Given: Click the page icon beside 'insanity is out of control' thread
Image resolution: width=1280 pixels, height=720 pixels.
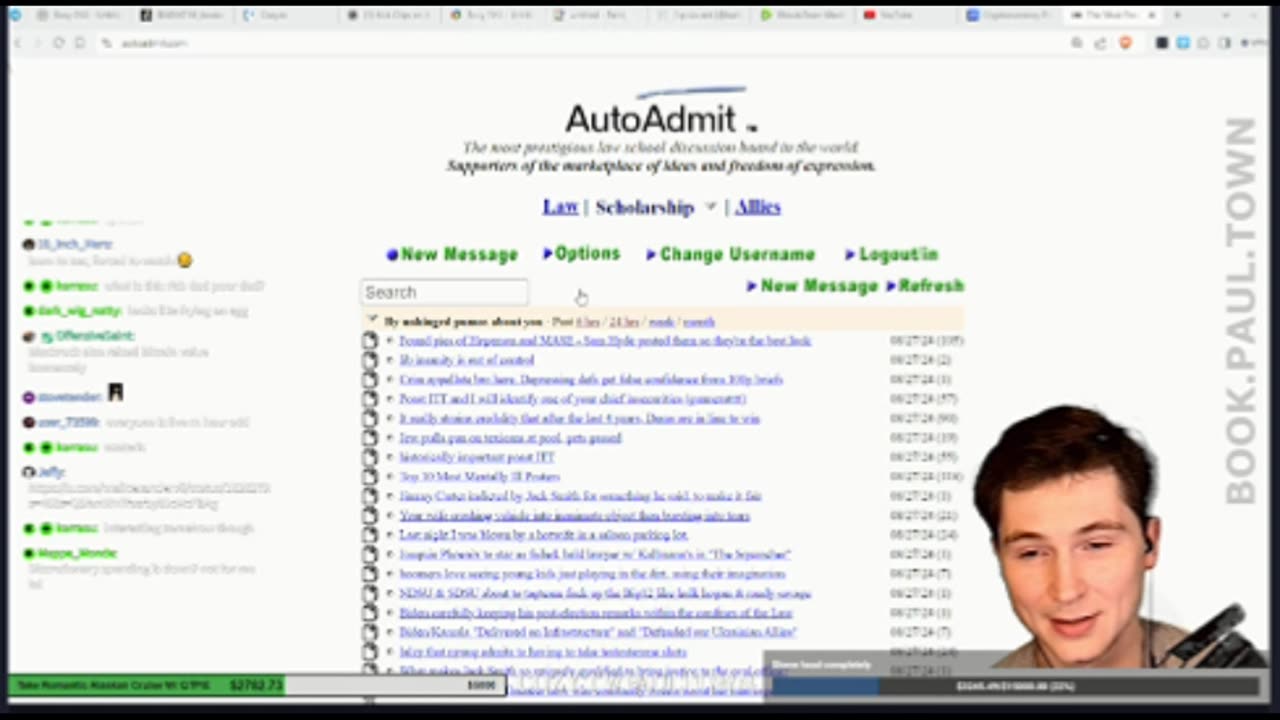Looking at the screenshot, I should [x=369, y=360].
